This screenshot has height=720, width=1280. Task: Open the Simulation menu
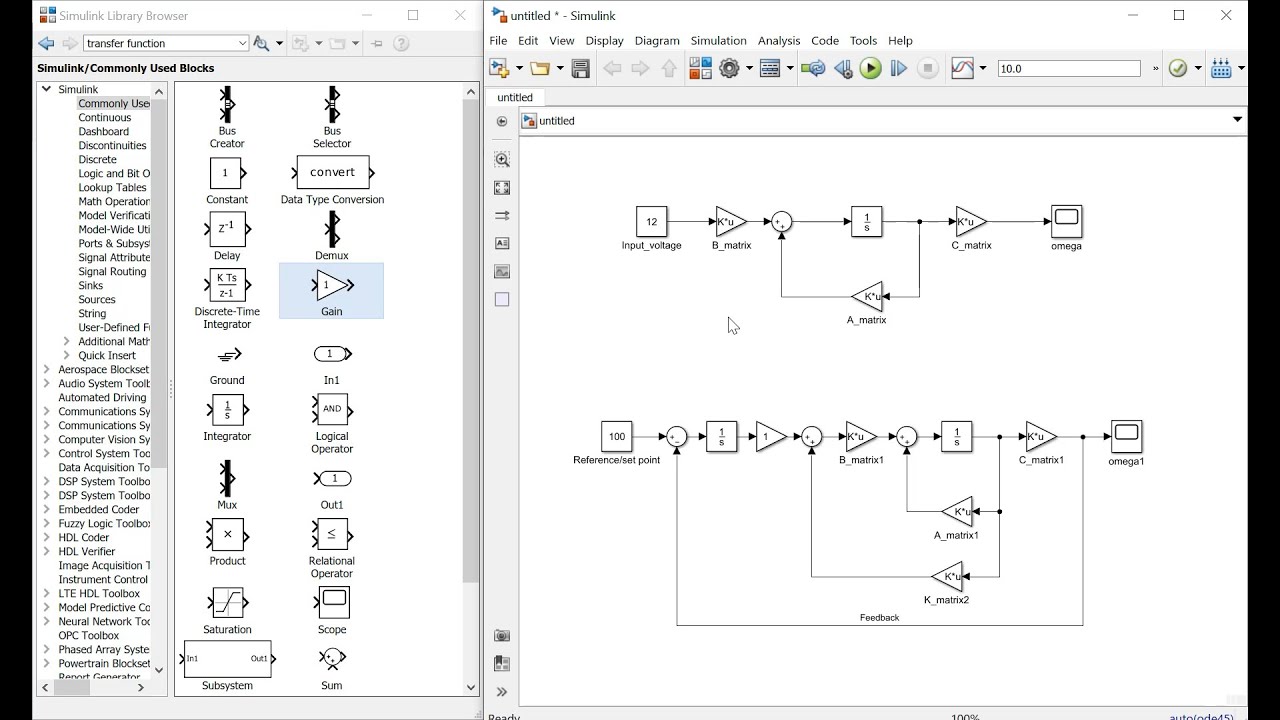[718, 41]
